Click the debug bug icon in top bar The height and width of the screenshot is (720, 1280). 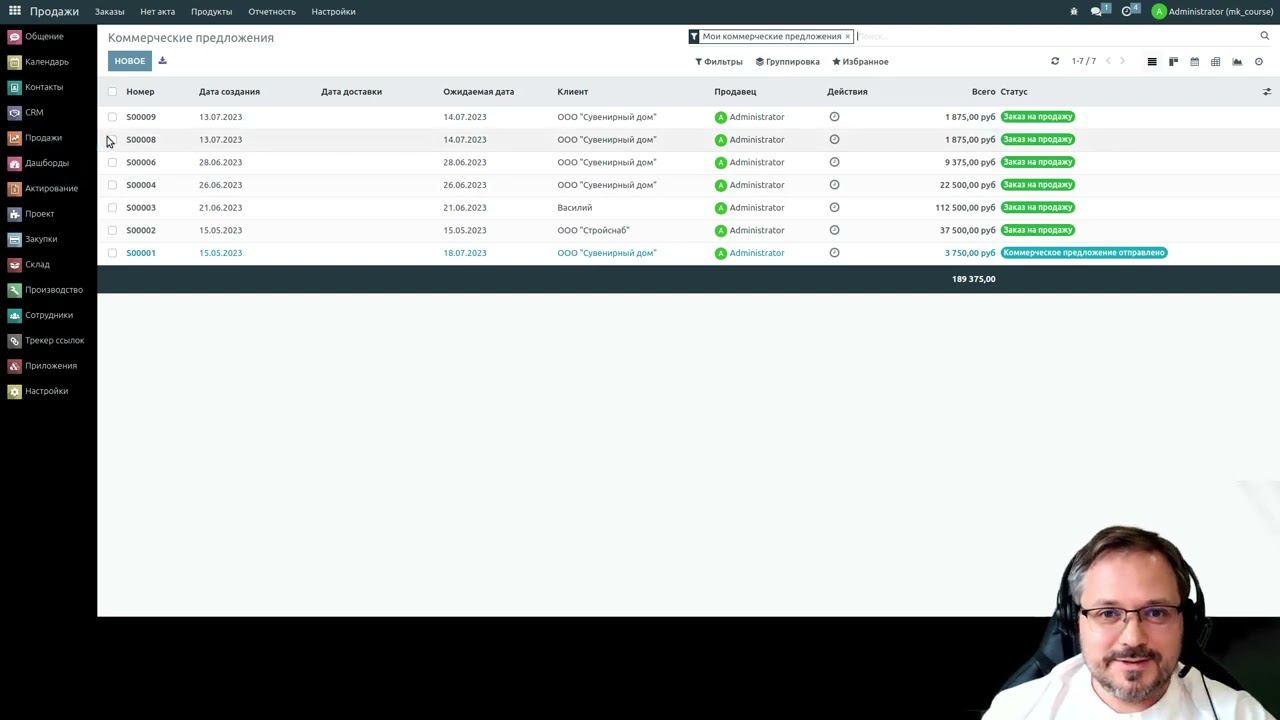pos(1074,11)
